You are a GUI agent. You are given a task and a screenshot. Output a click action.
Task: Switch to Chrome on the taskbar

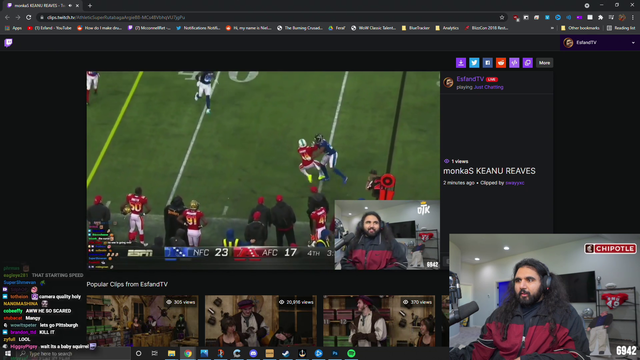coord(188,353)
